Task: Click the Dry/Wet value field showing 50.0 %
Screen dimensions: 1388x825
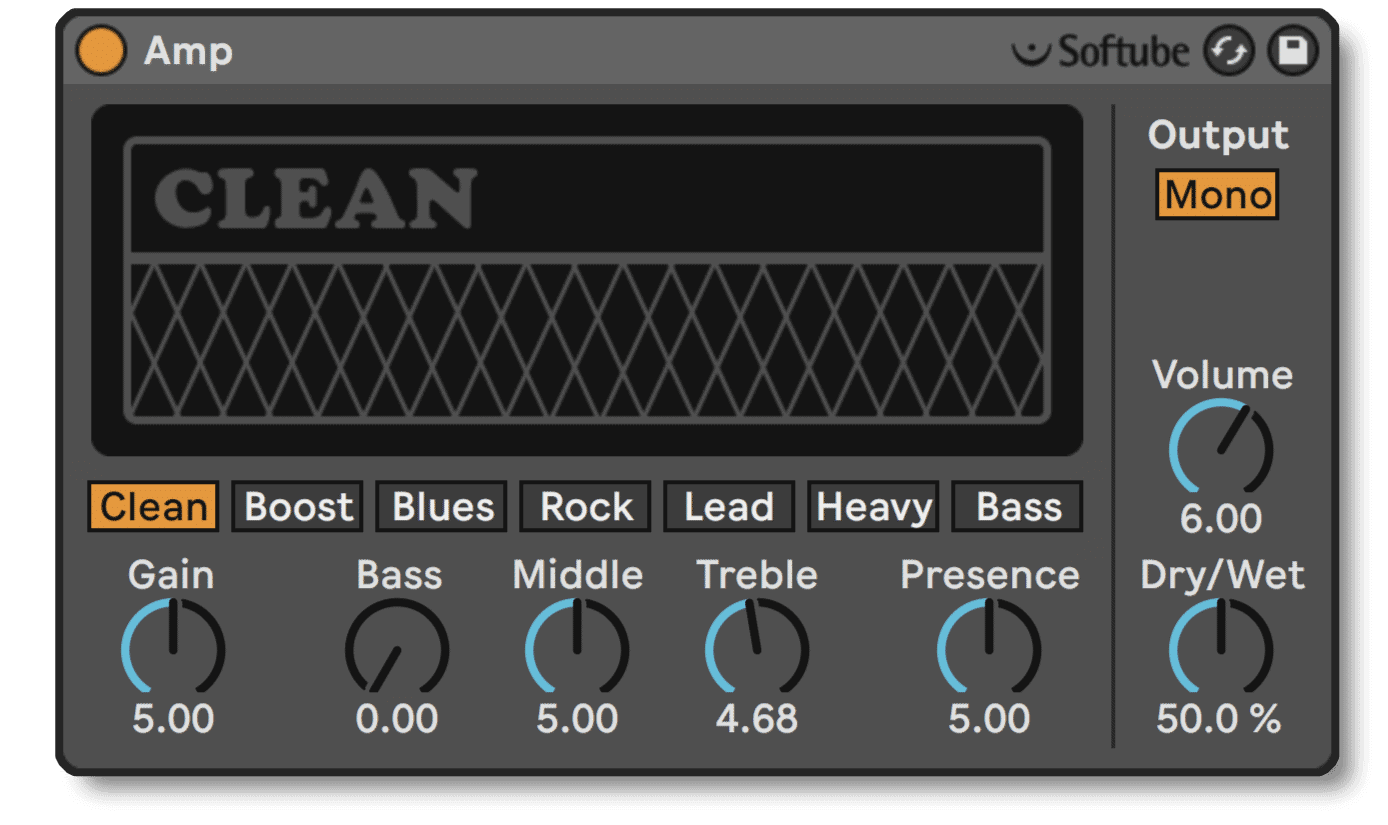Action: pos(1219,719)
